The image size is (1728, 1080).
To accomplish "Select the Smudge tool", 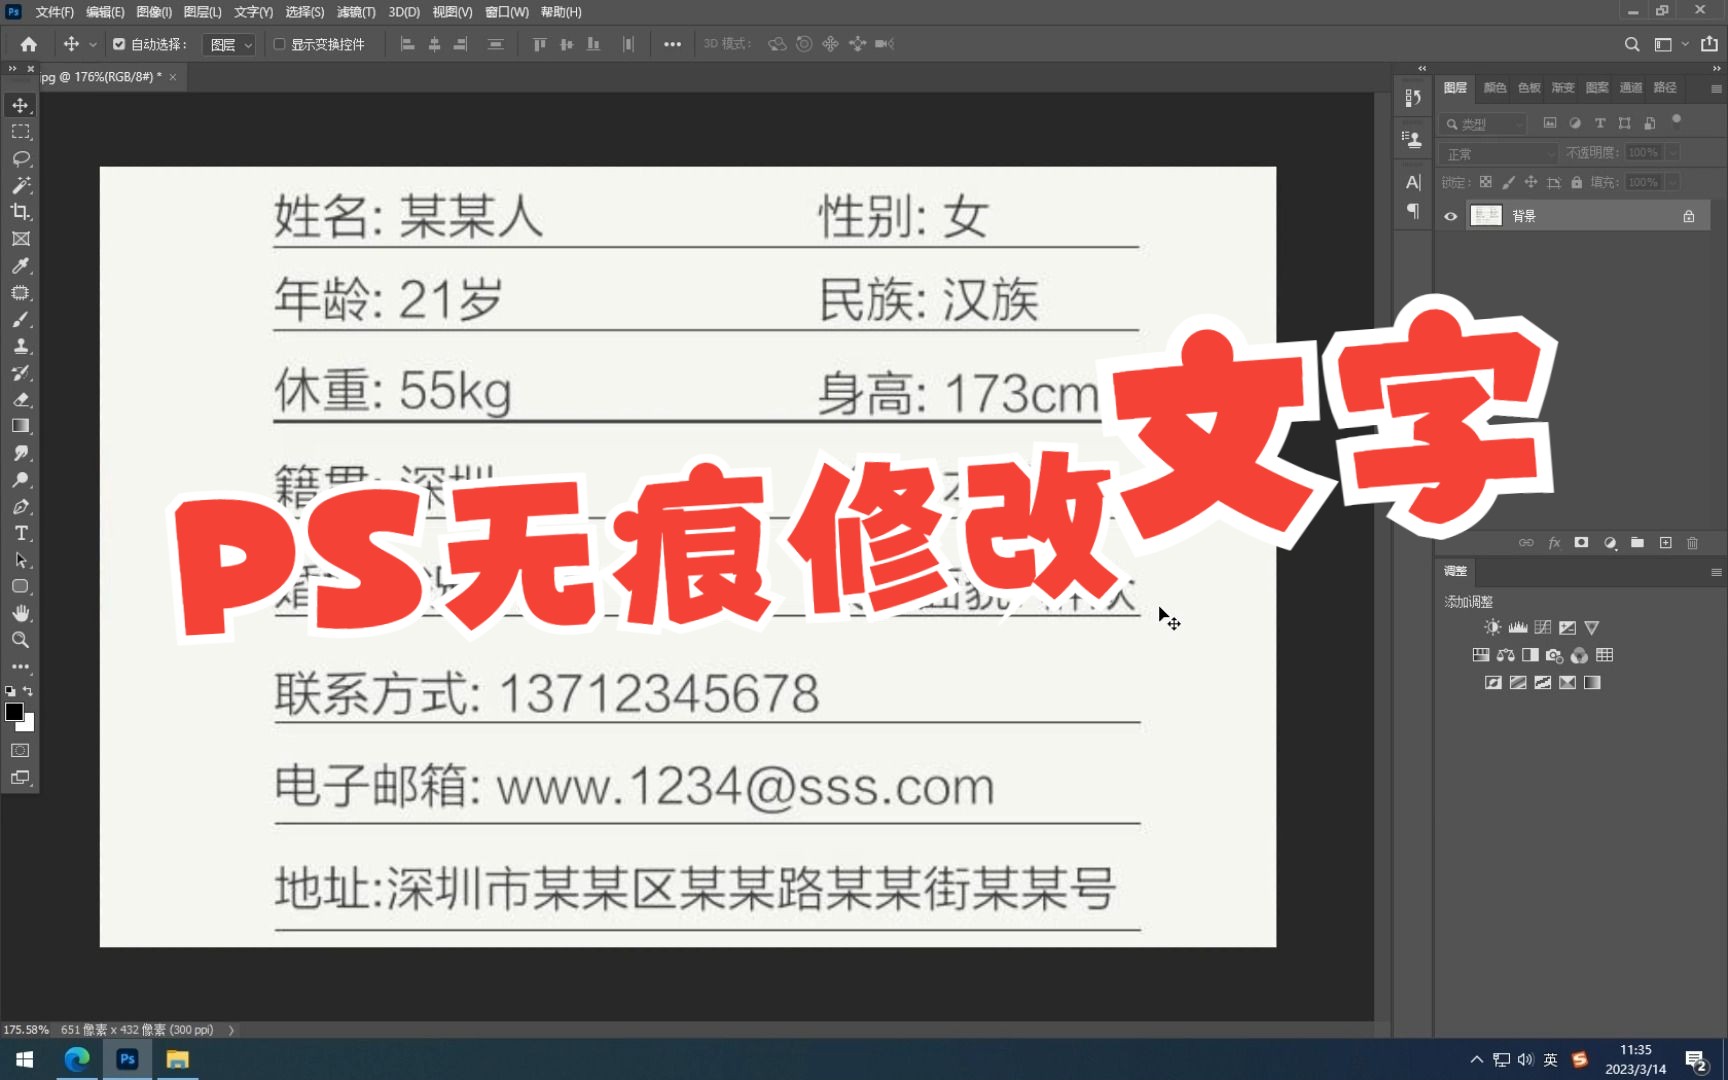I will 20,453.
